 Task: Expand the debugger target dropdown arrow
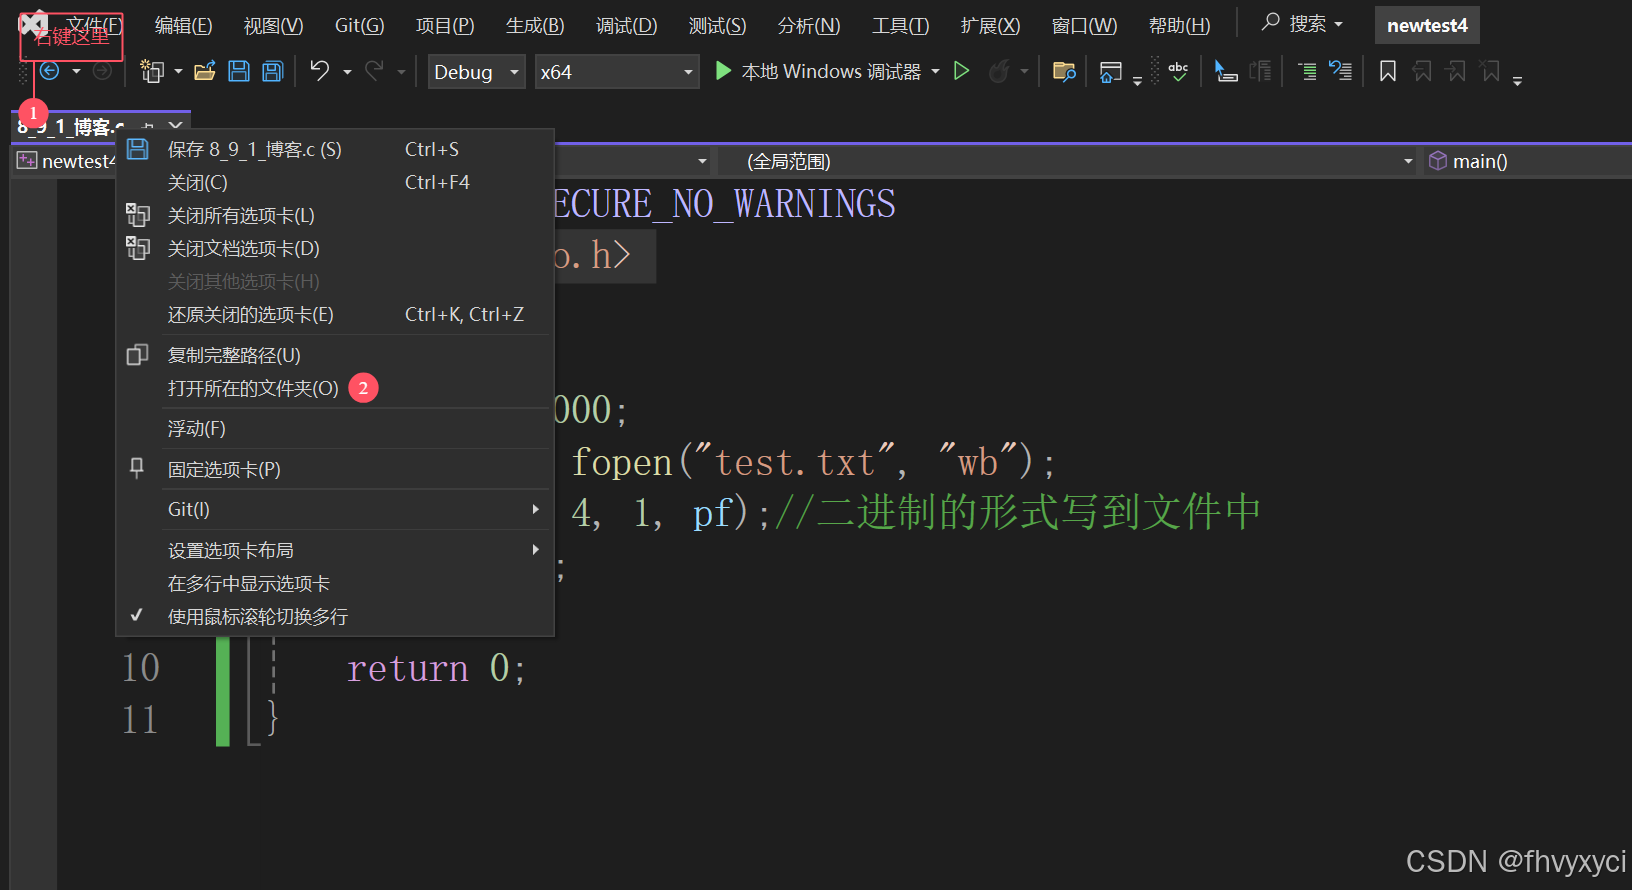pyautogui.click(x=935, y=72)
